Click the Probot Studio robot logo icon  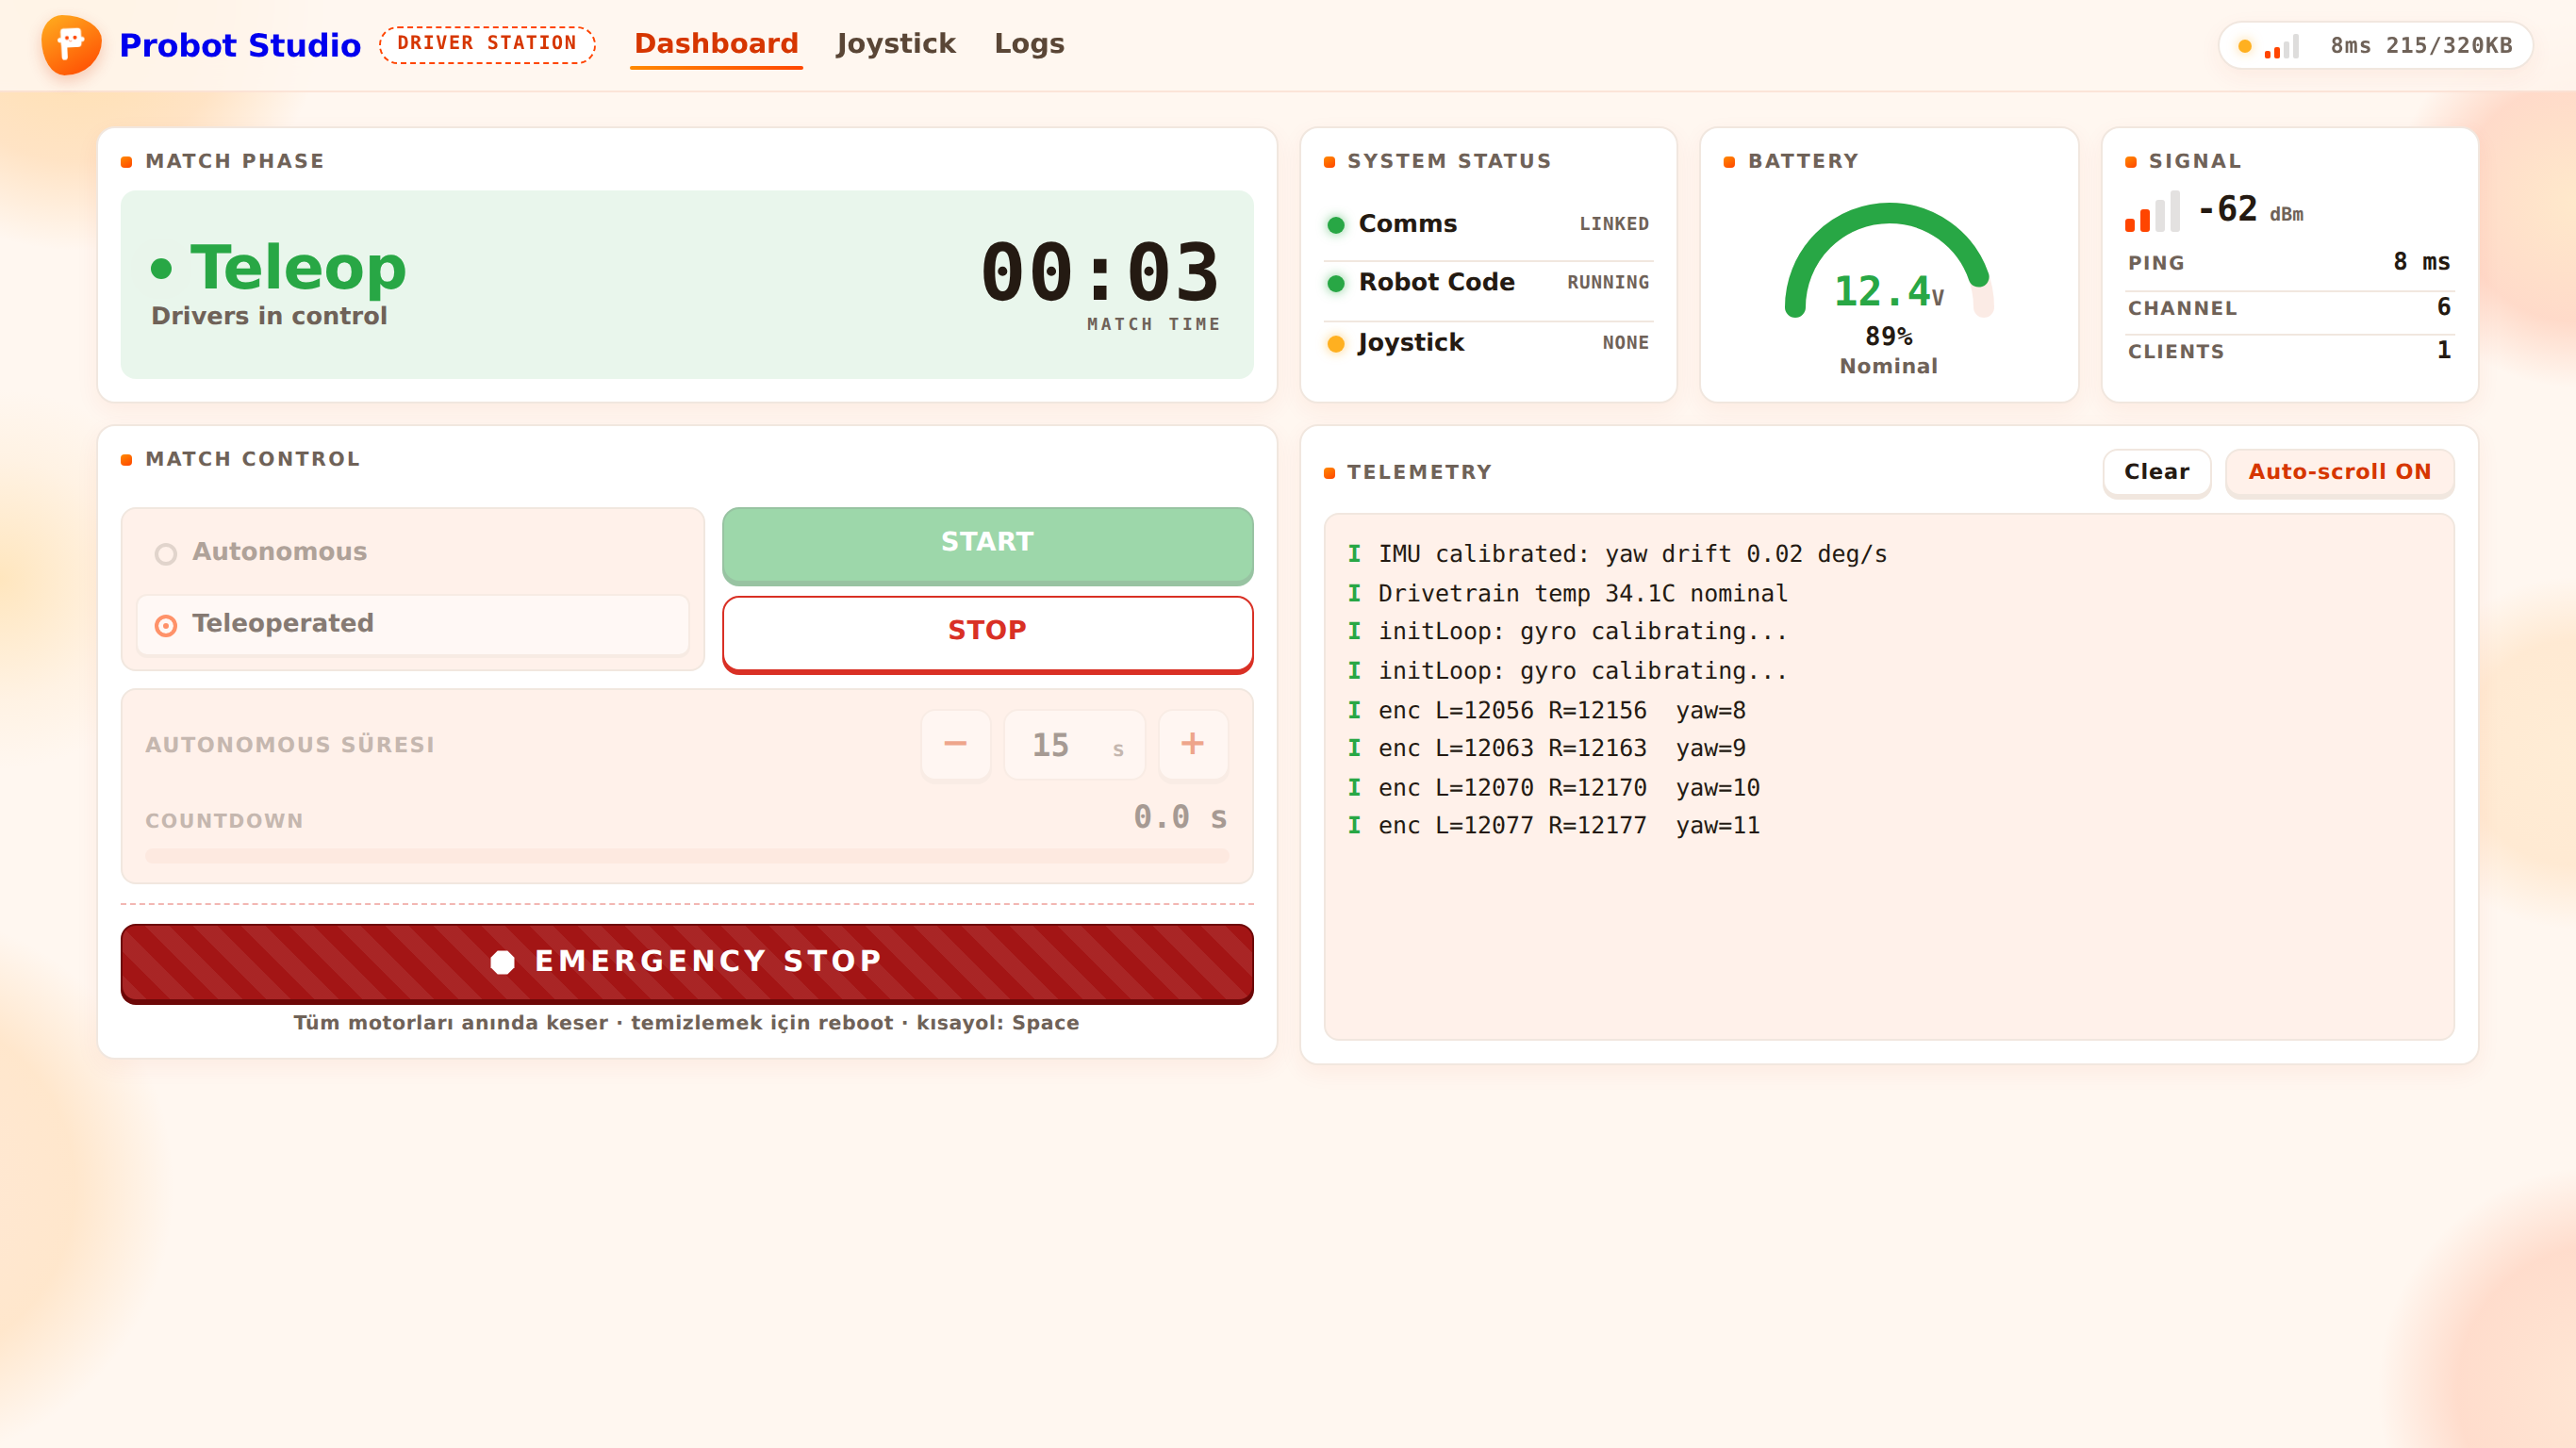pyautogui.click(x=71, y=45)
